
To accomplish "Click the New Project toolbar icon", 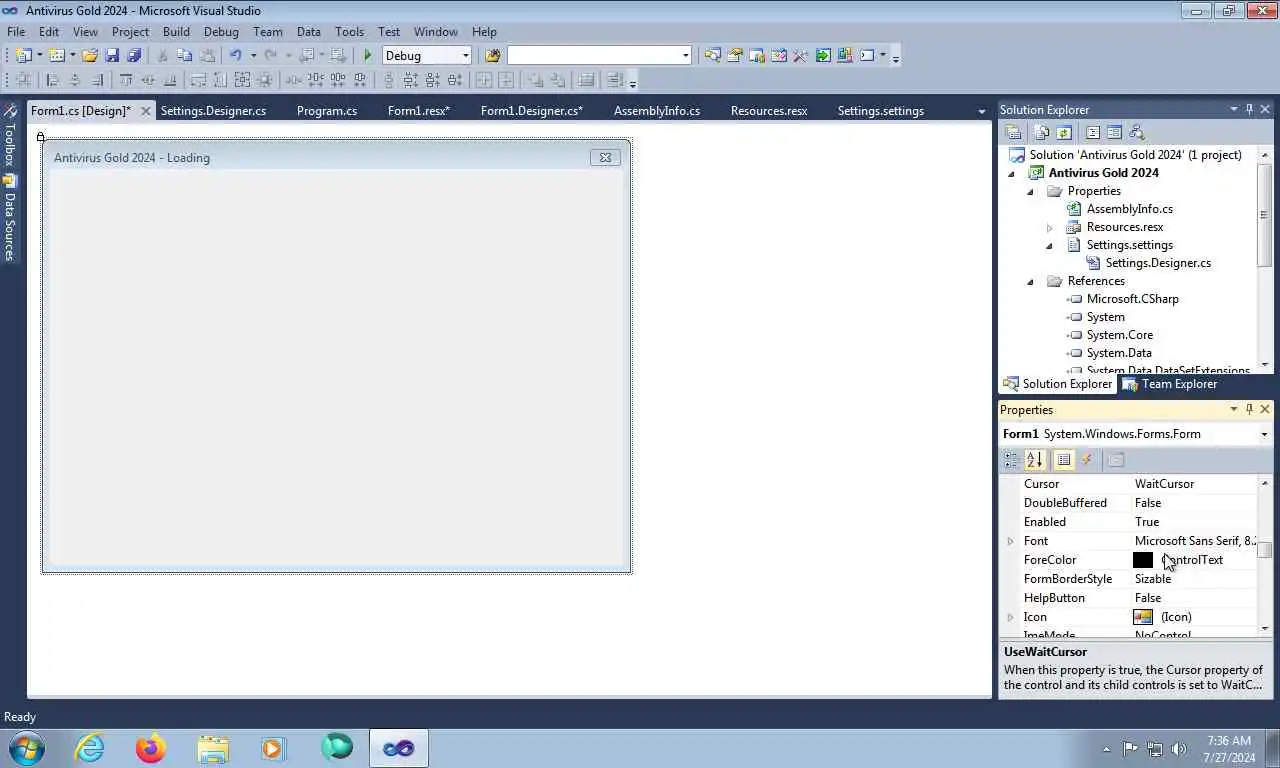I will click(x=22, y=56).
